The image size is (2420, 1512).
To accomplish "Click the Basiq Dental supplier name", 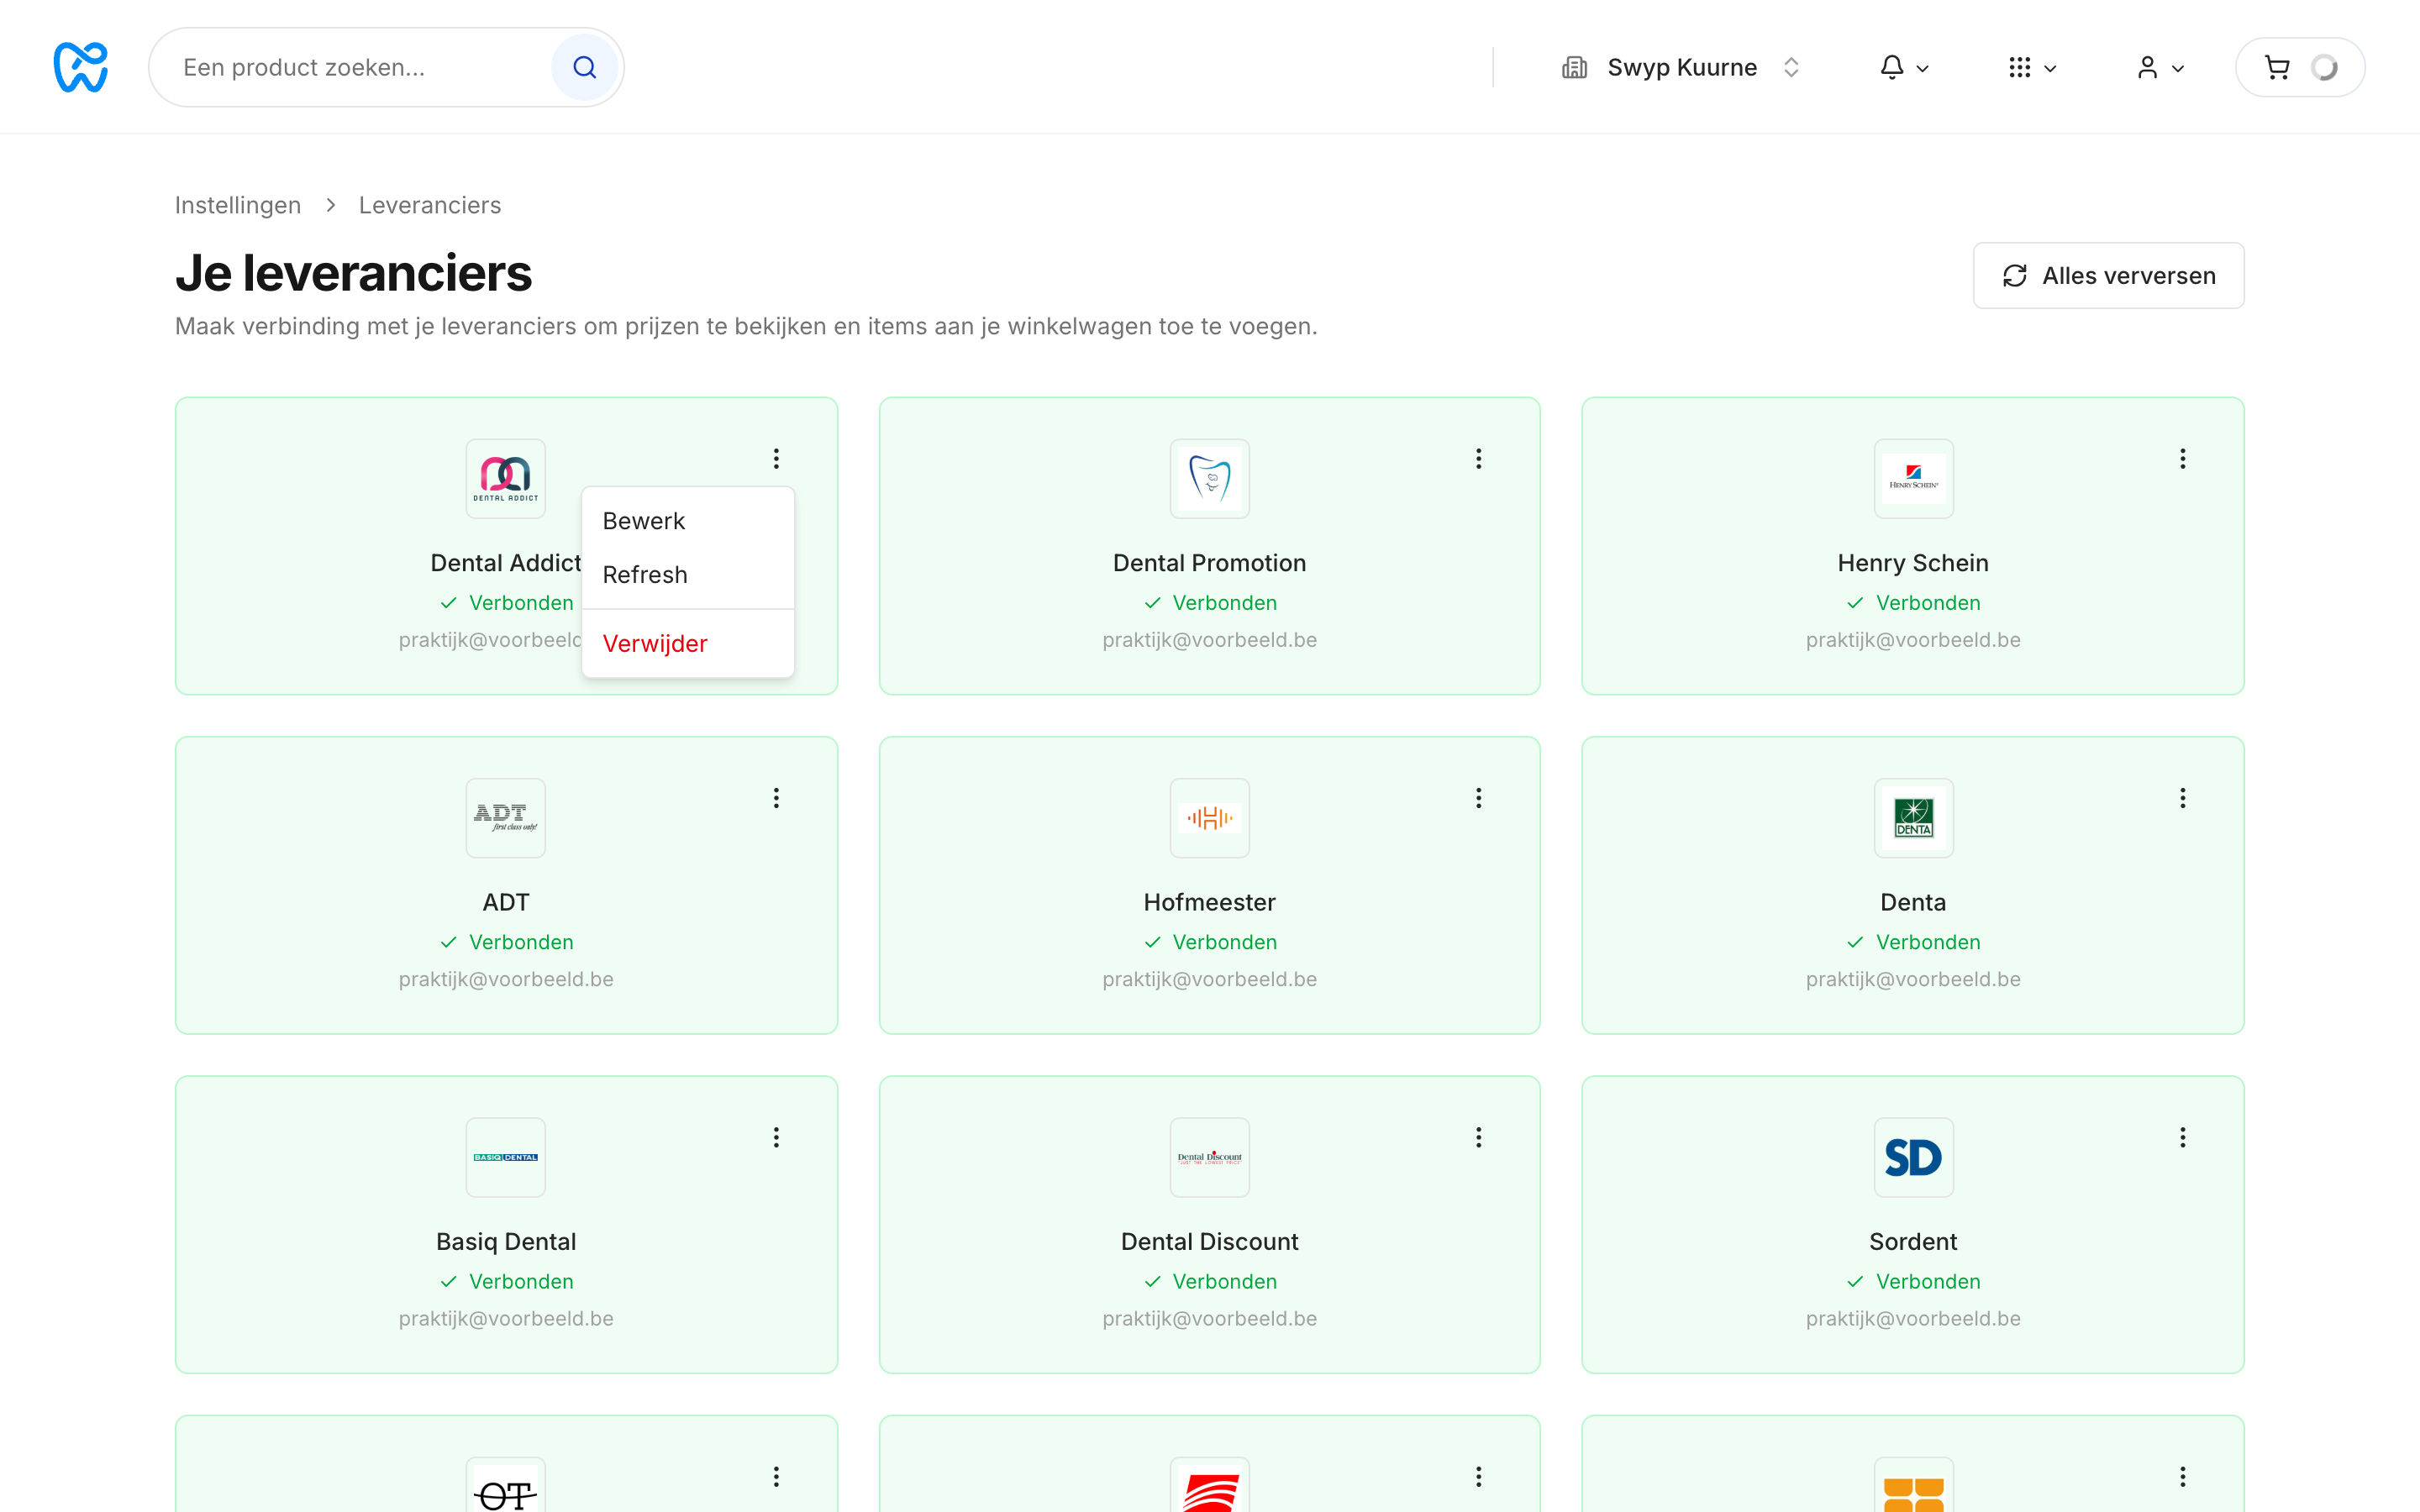I will coord(506,1241).
